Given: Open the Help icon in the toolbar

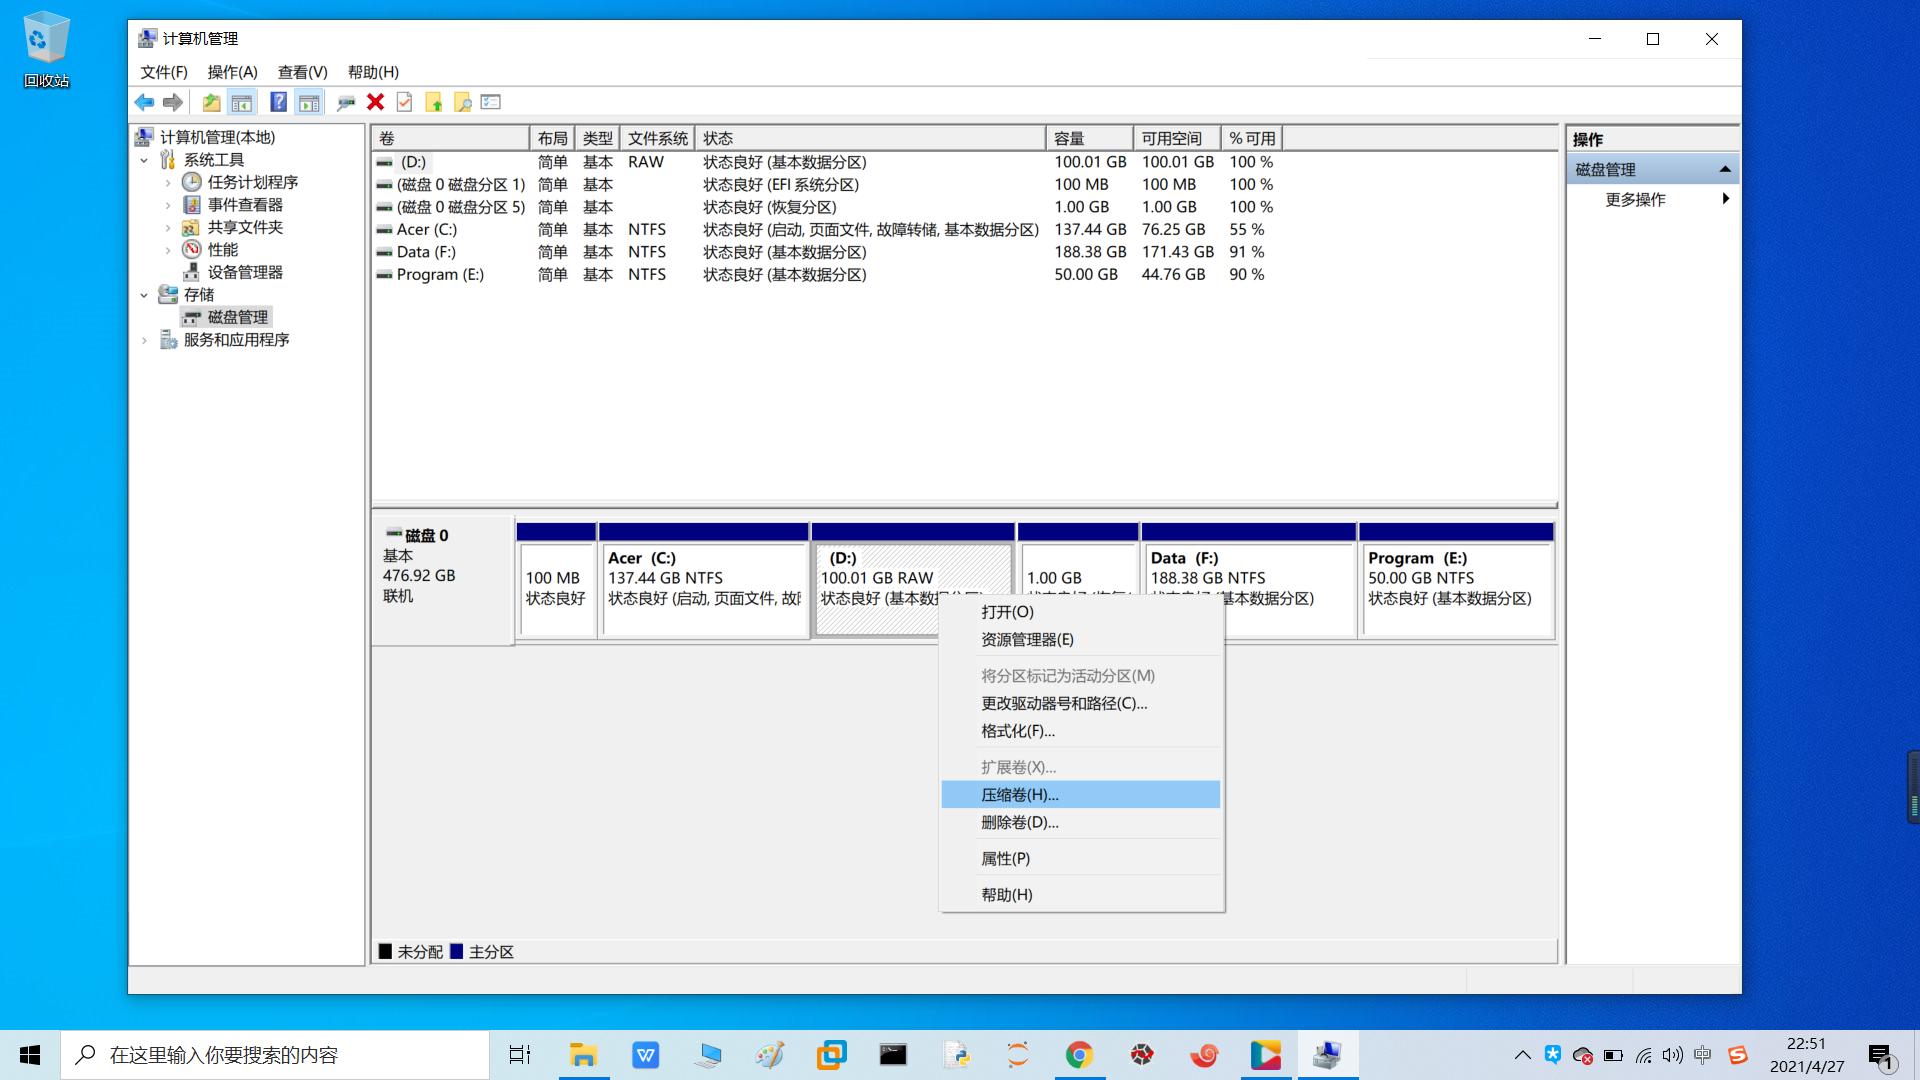Looking at the screenshot, I should click(278, 101).
